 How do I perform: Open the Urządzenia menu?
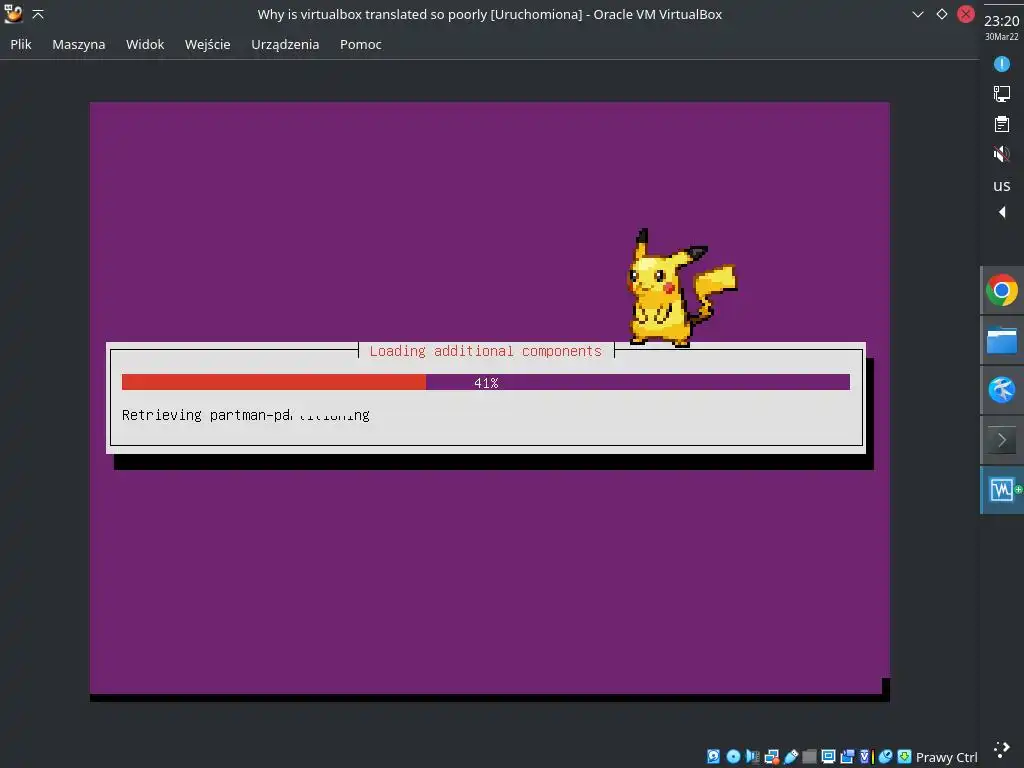click(x=285, y=44)
